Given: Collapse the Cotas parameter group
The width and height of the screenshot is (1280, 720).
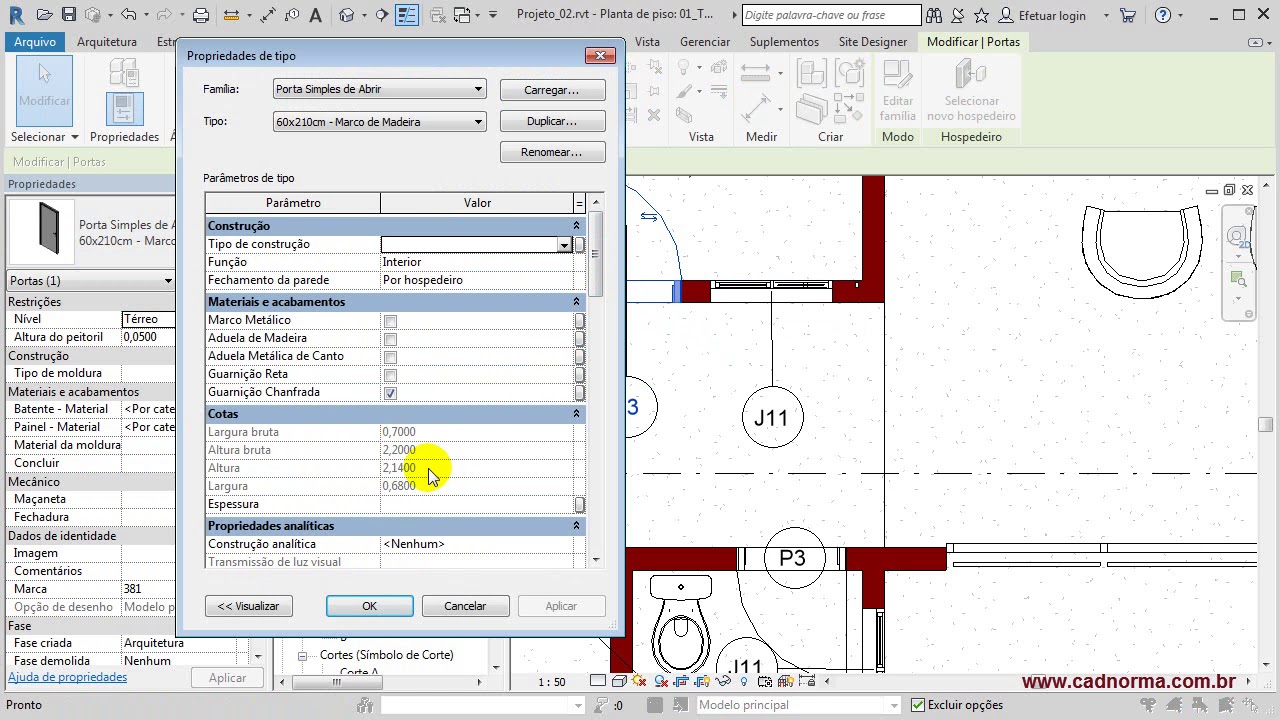Looking at the screenshot, I should (576, 414).
